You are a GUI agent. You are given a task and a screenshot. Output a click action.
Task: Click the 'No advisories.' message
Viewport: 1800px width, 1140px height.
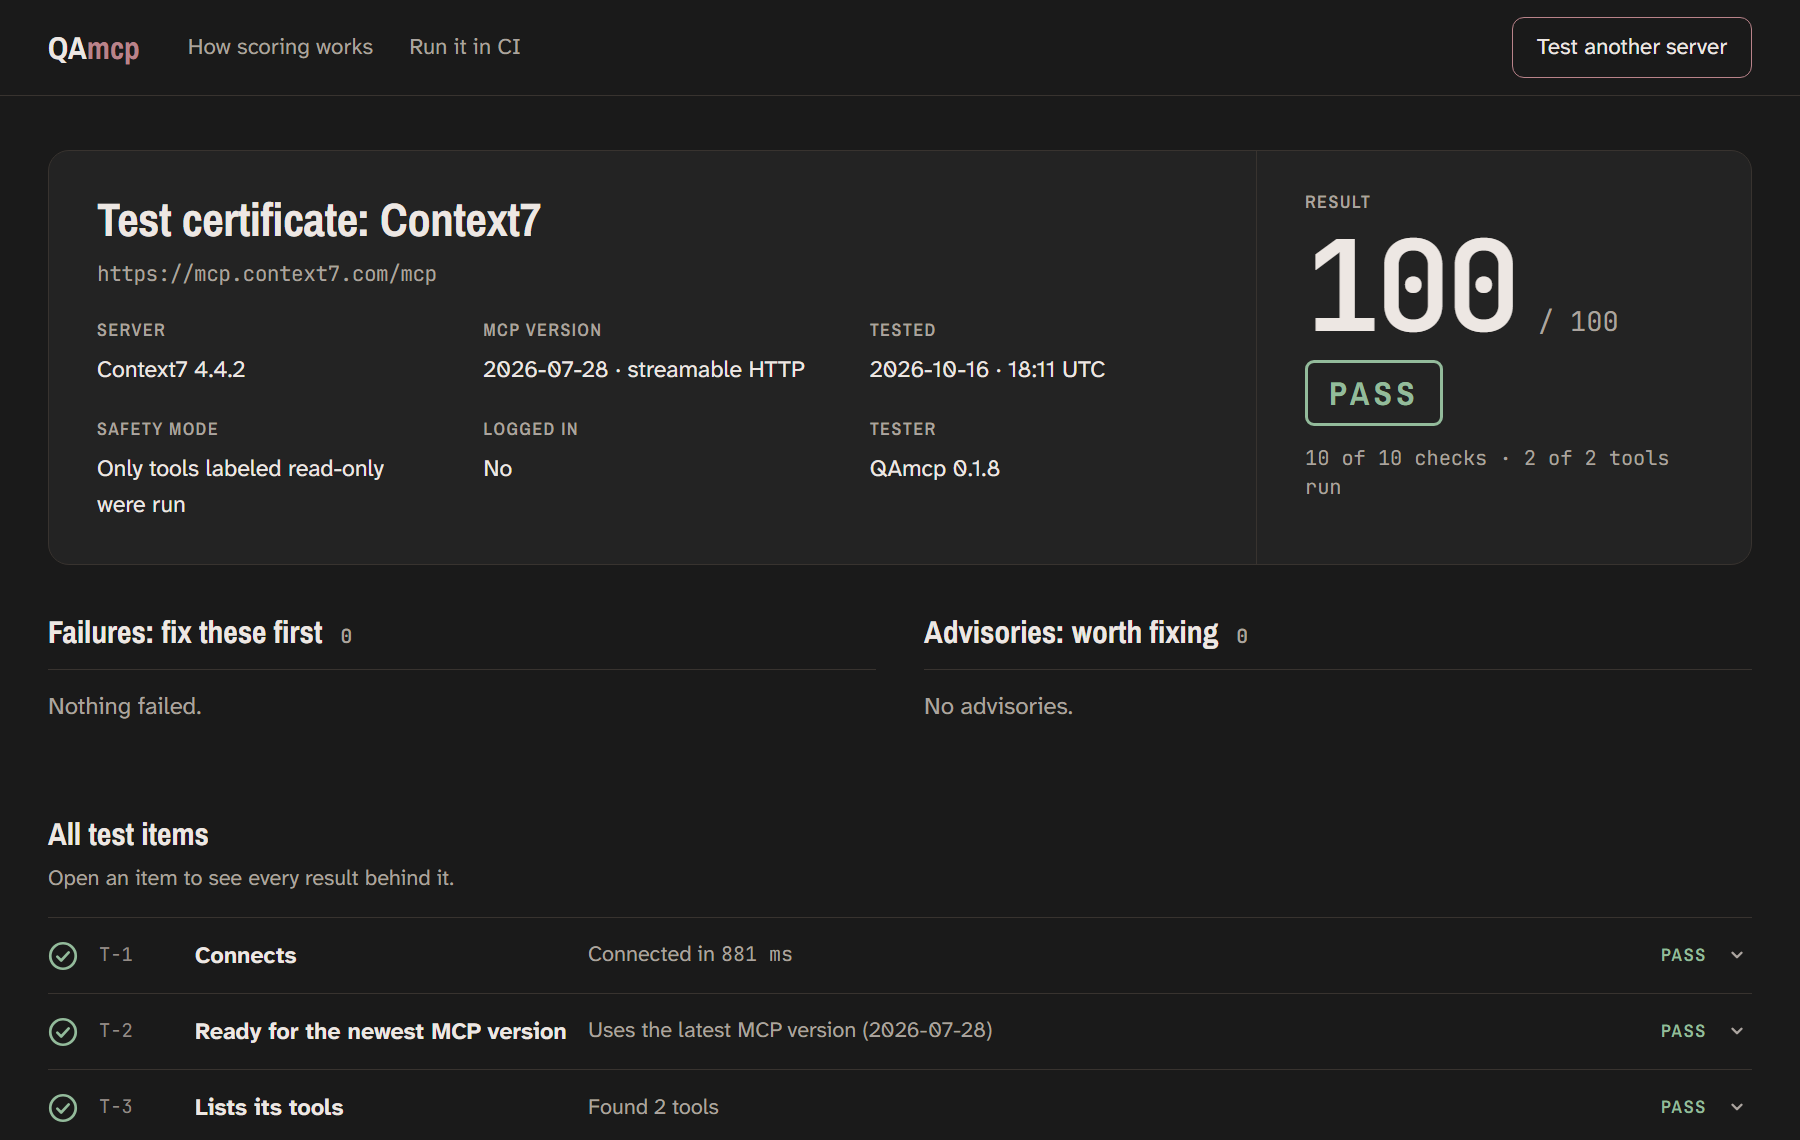pos(998,706)
